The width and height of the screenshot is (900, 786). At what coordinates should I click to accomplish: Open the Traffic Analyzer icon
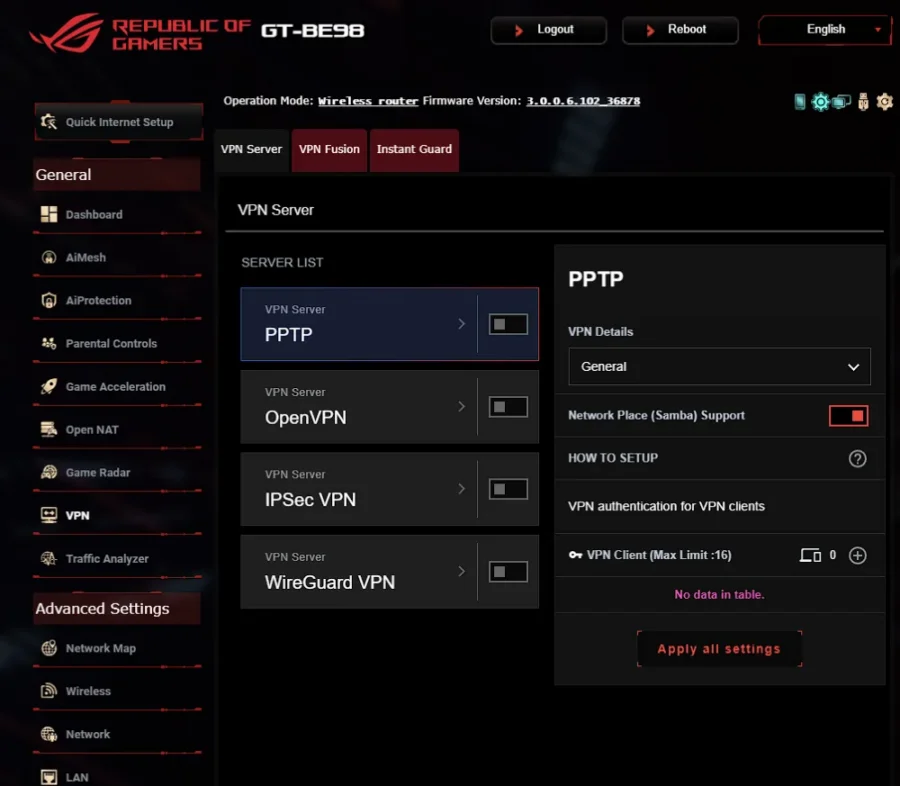coord(49,559)
